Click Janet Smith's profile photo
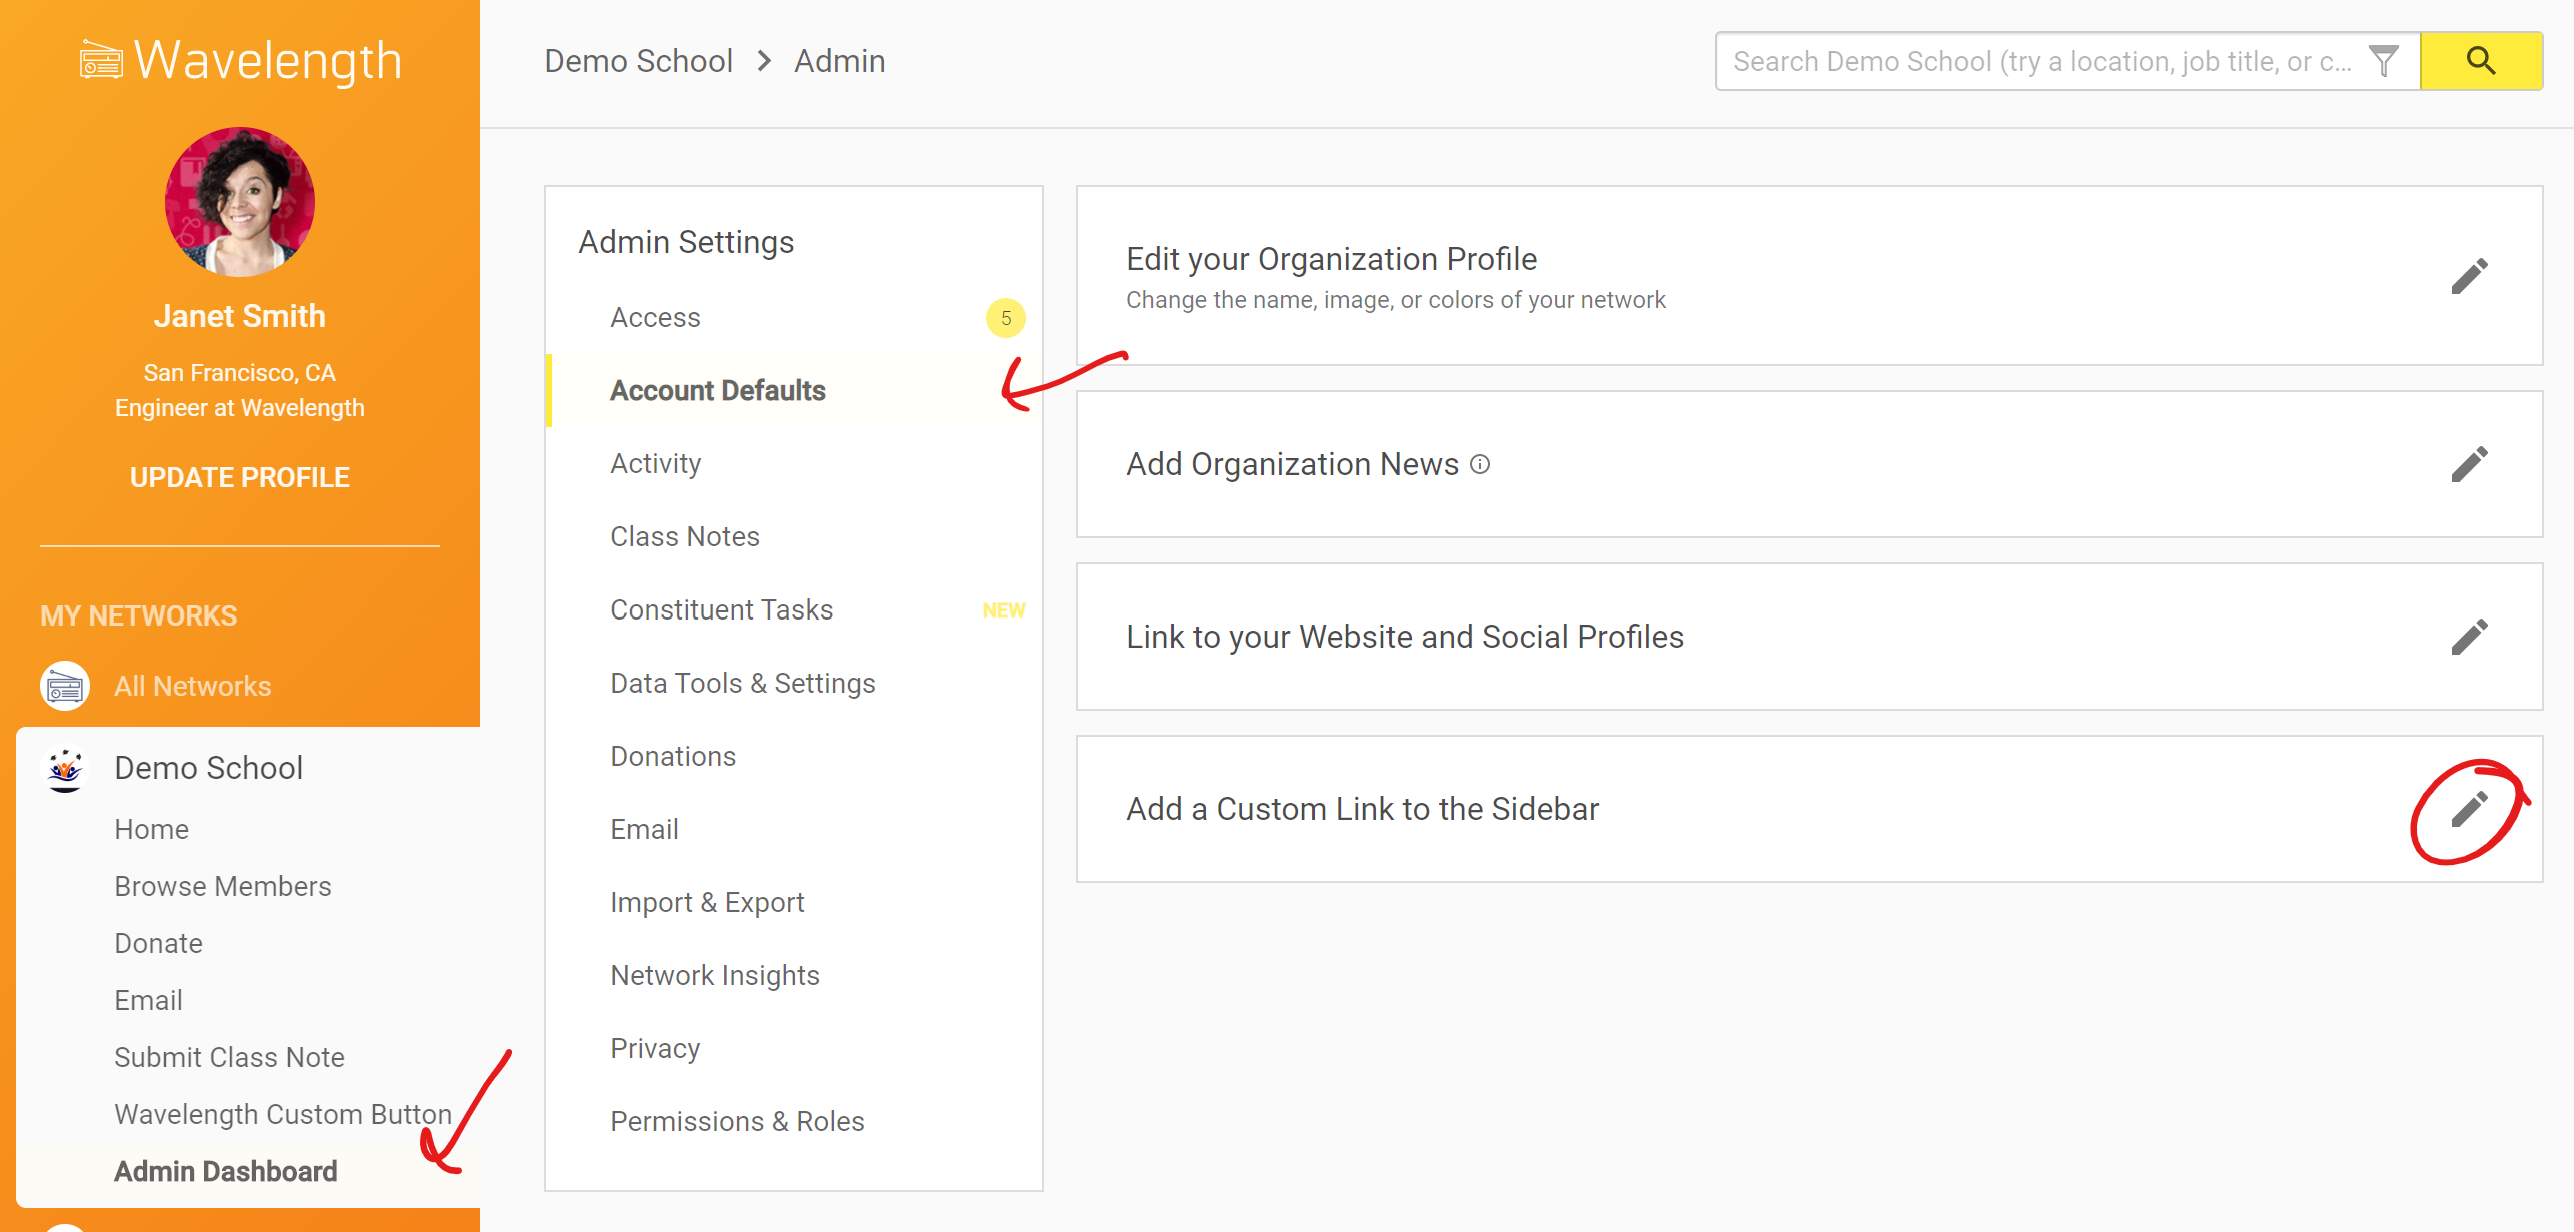The width and height of the screenshot is (2574, 1232). 240,202
